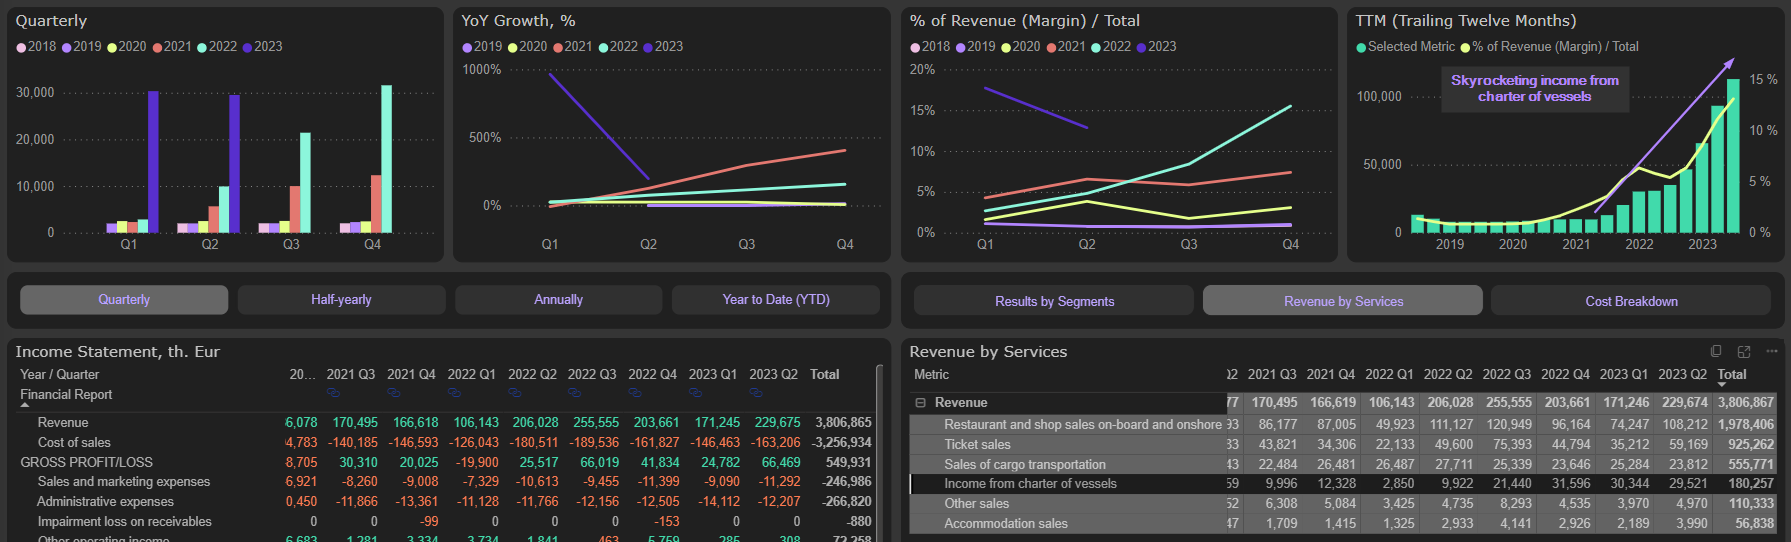The image size is (1791, 542).
Task: Sort by Financial Report column header
Action: (66, 395)
